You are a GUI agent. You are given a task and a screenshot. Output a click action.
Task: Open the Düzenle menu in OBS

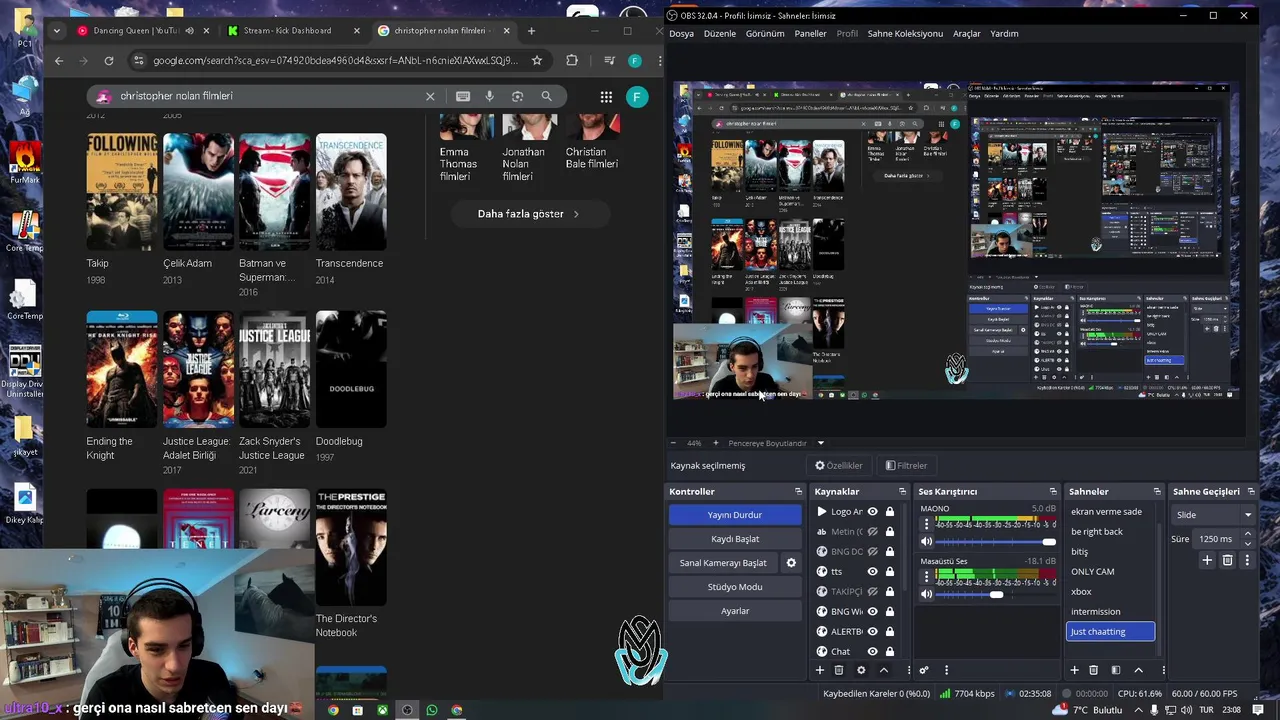tap(720, 33)
